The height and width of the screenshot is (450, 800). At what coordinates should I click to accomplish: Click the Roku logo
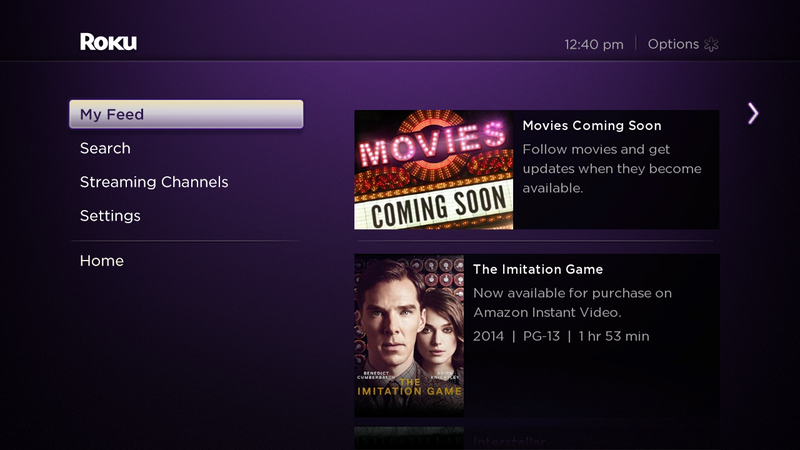pos(108,42)
